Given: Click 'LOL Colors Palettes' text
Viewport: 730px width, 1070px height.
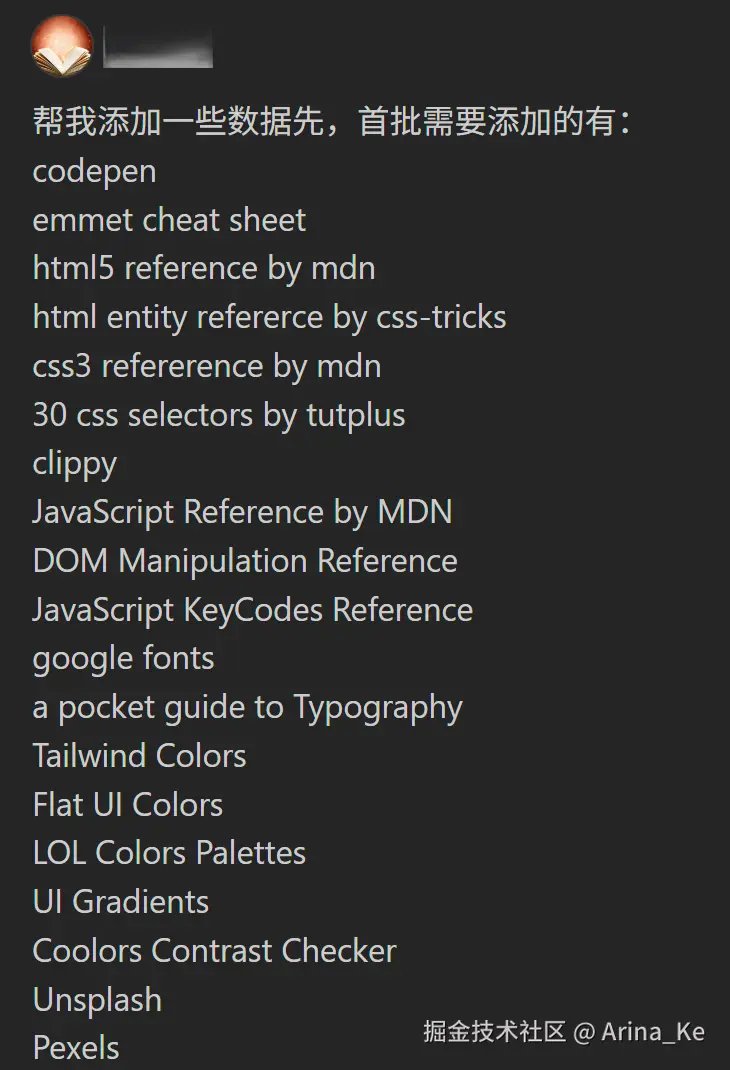Looking at the screenshot, I should [169, 853].
